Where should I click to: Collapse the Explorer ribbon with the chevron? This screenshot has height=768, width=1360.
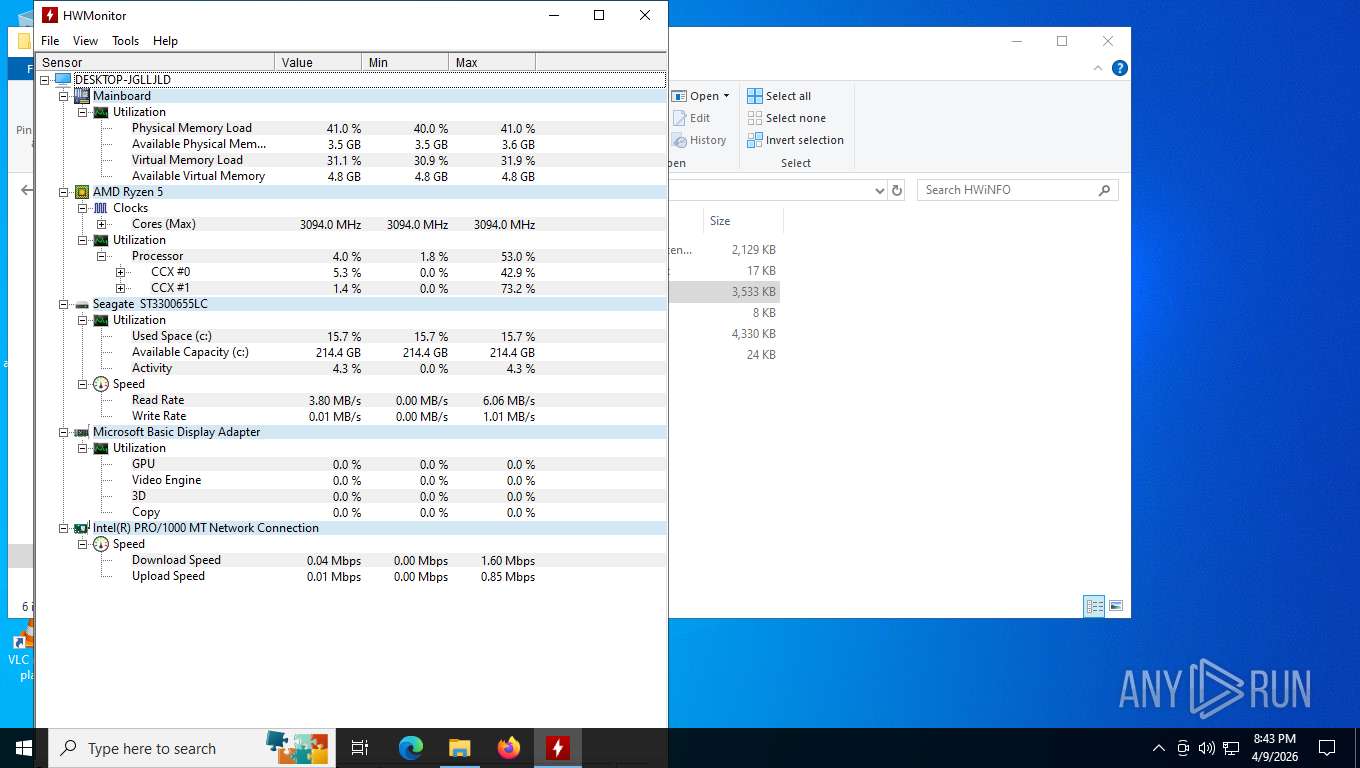point(1099,68)
